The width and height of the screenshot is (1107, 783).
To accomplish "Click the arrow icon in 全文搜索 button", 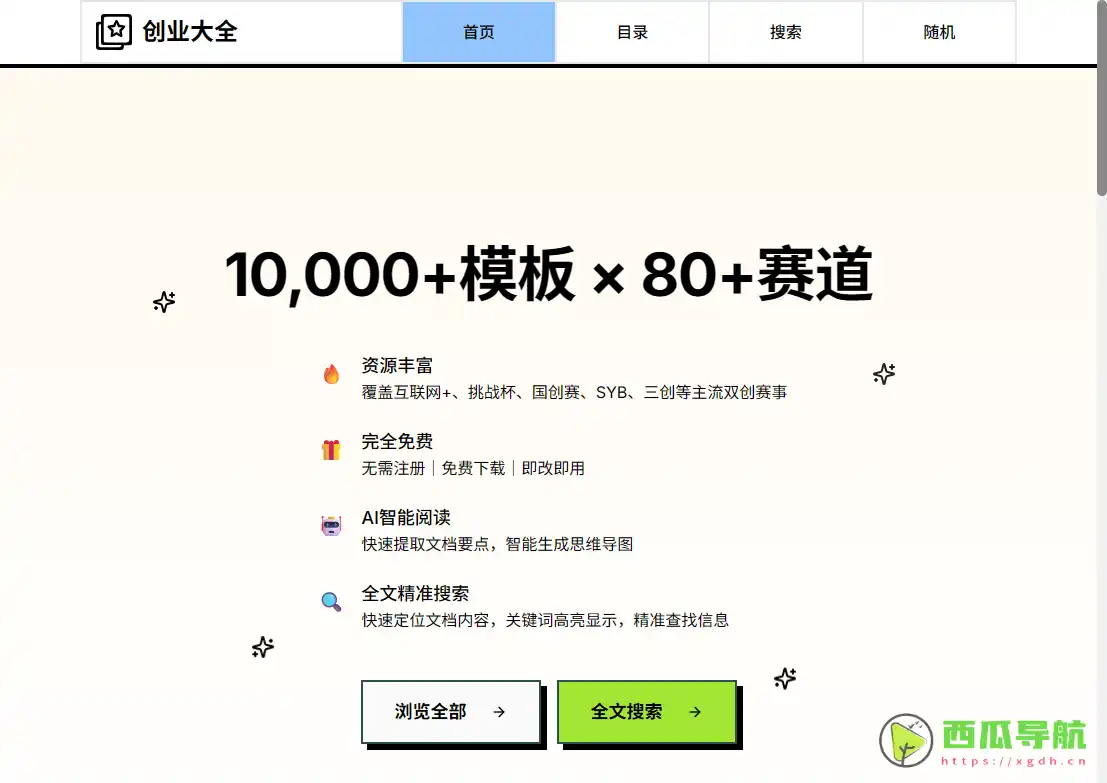I will tap(695, 712).
